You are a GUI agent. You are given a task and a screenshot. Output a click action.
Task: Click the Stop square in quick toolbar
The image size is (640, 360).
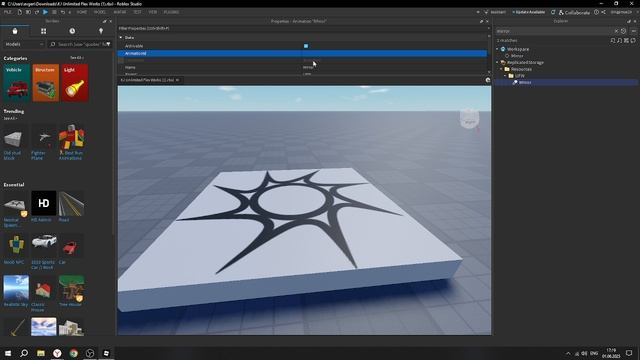click(x=54, y=12)
